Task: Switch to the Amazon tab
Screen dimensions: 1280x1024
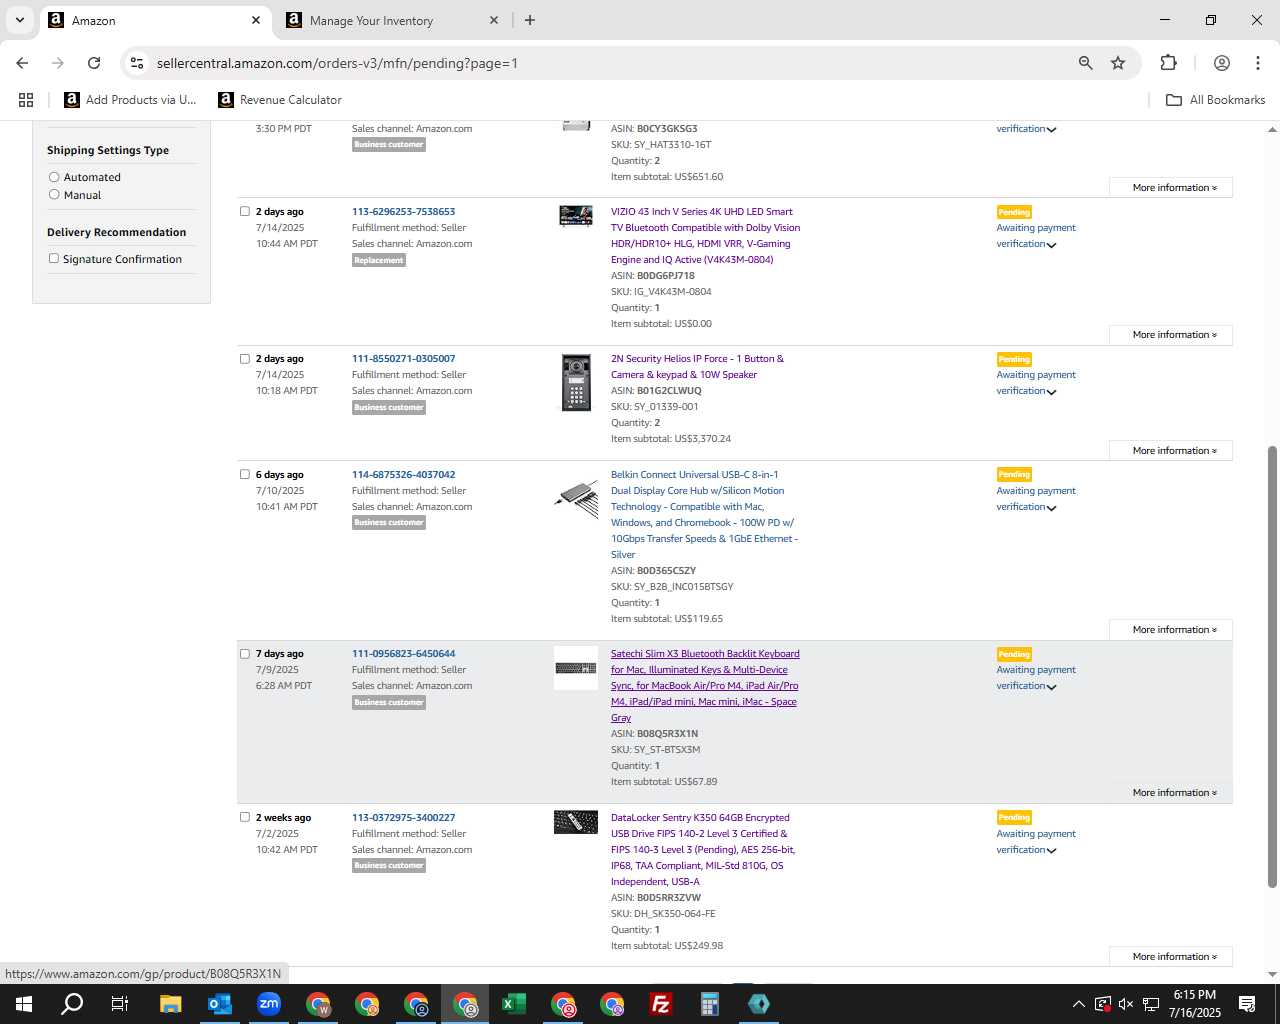Action: click(153, 20)
